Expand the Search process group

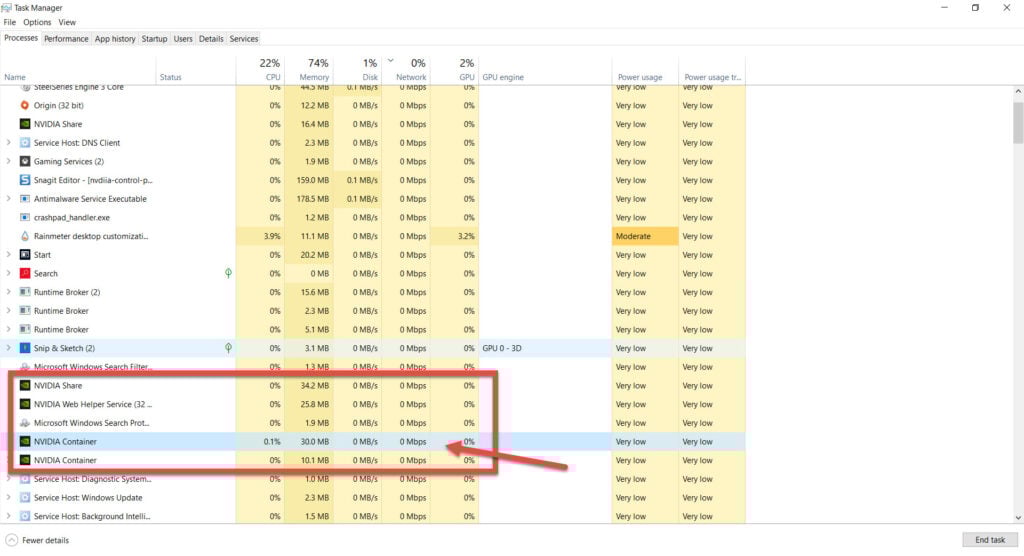click(8, 273)
